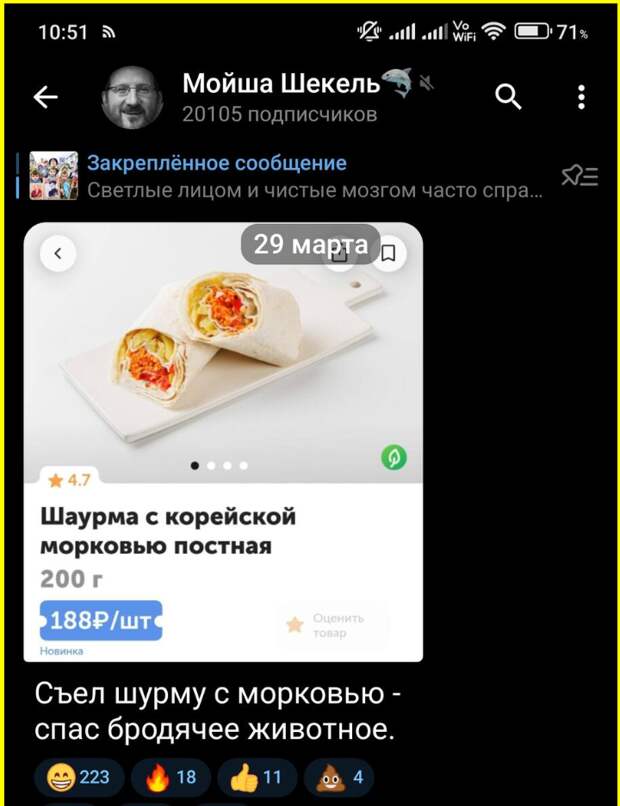The width and height of the screenshot is (620, 806).
Task: Tap the bookmark icon on product card
Action: point(389,253)
